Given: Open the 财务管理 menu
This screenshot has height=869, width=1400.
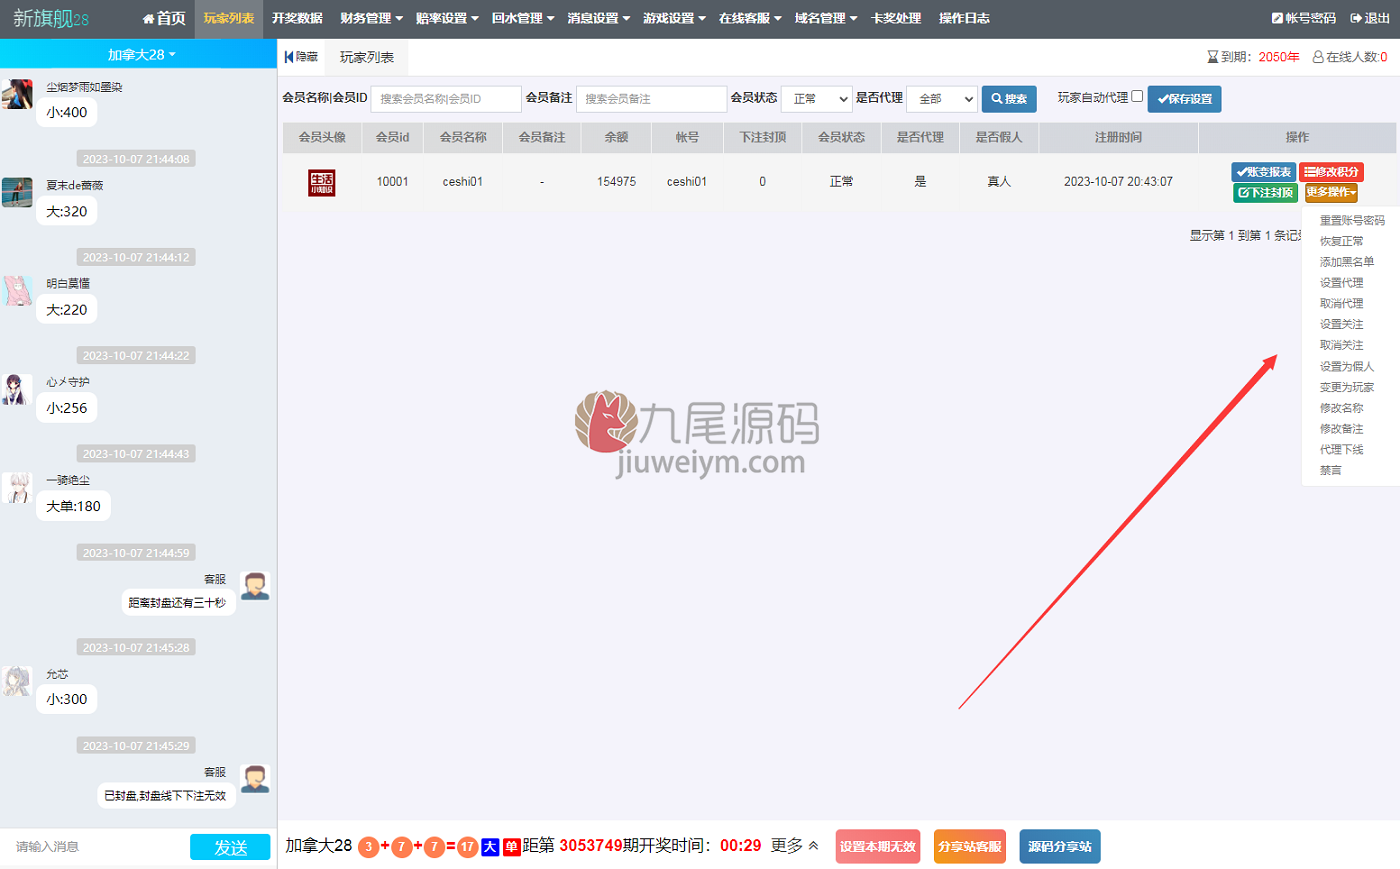Looking at the screenshot, I should point(371,18).
